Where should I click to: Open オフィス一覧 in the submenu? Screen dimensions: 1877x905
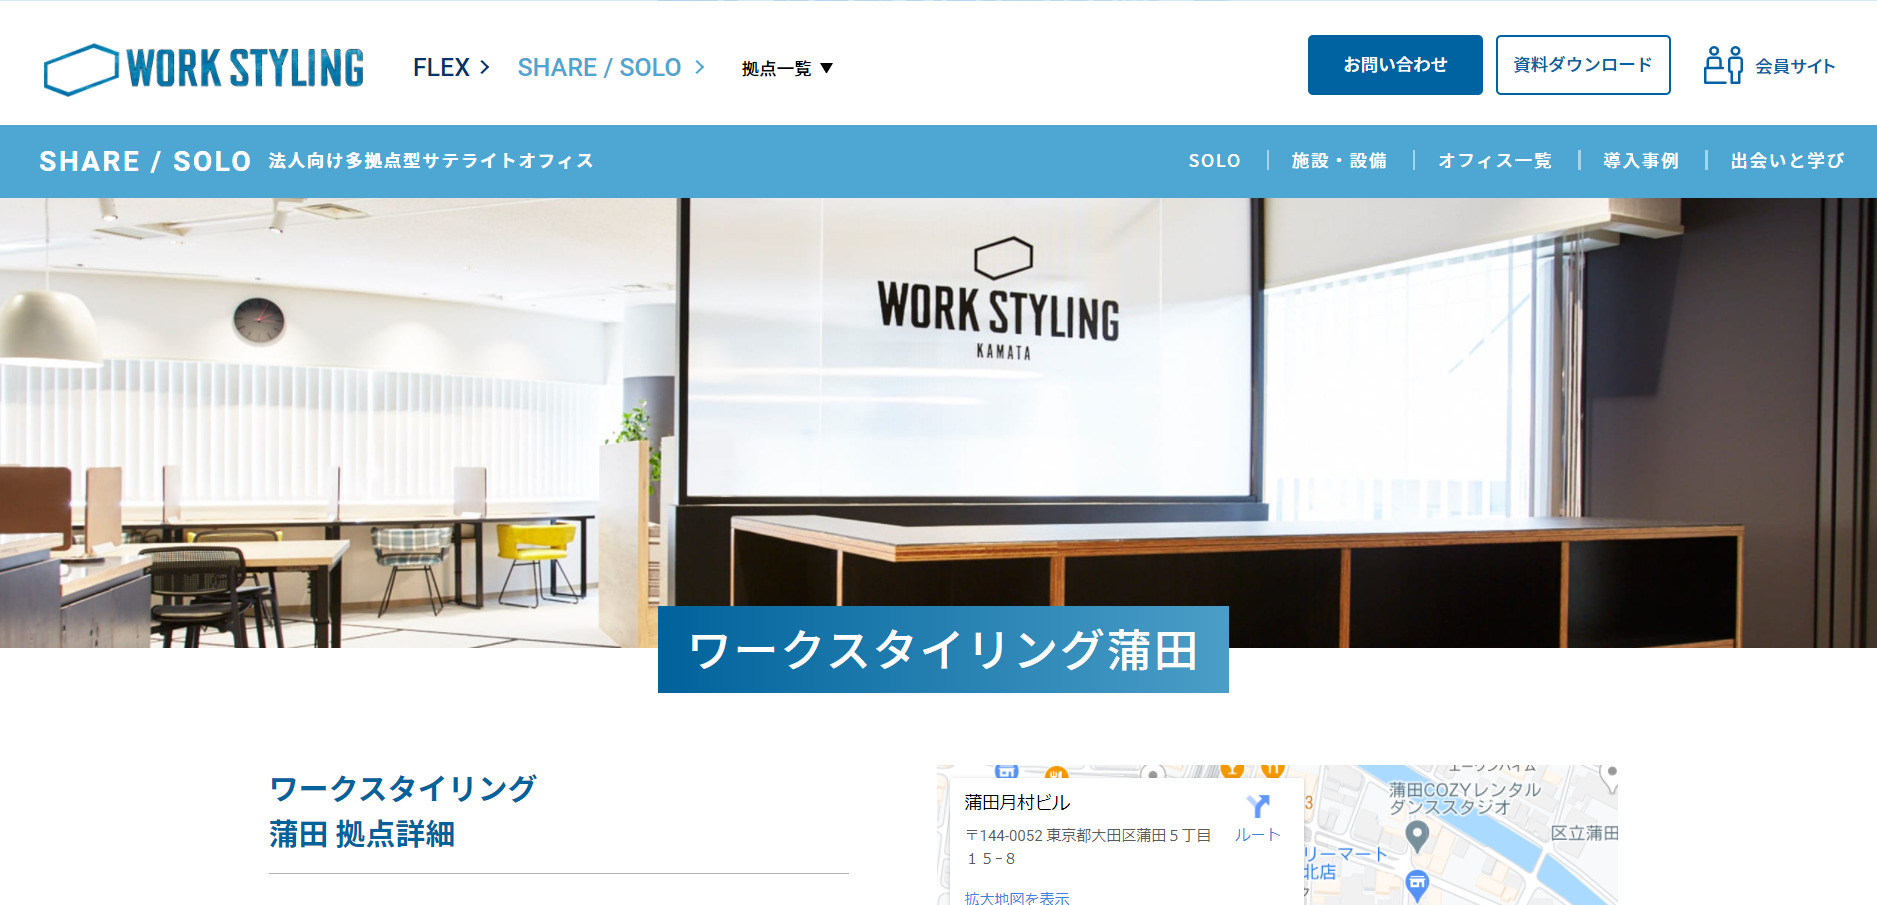click(1494, 161)
